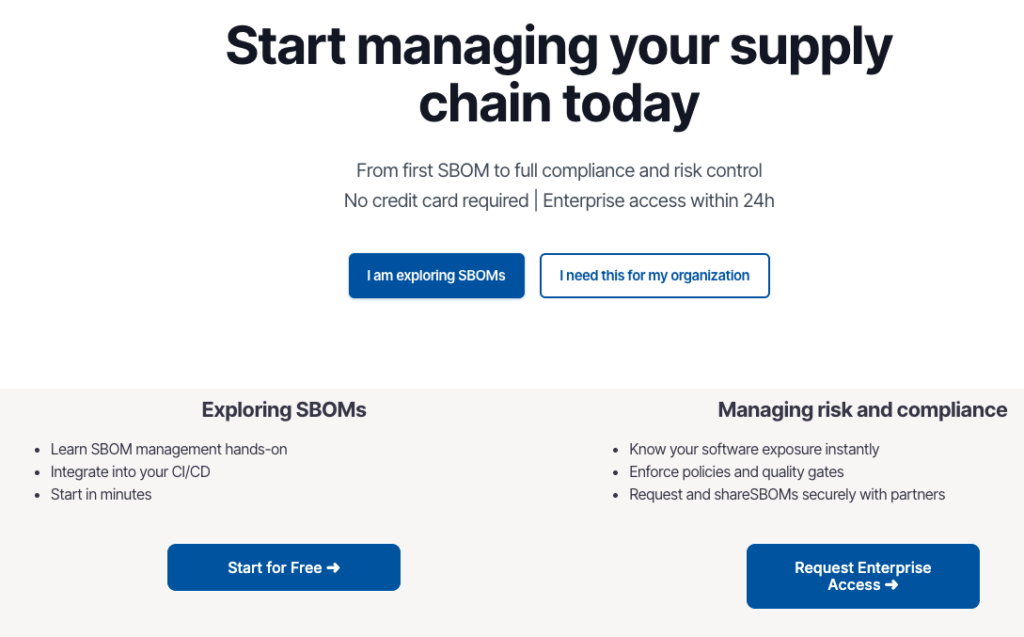Click the Start for Free button
Image resolution: width=1024 pixels, height=637 pixels.
click(283, 568)
